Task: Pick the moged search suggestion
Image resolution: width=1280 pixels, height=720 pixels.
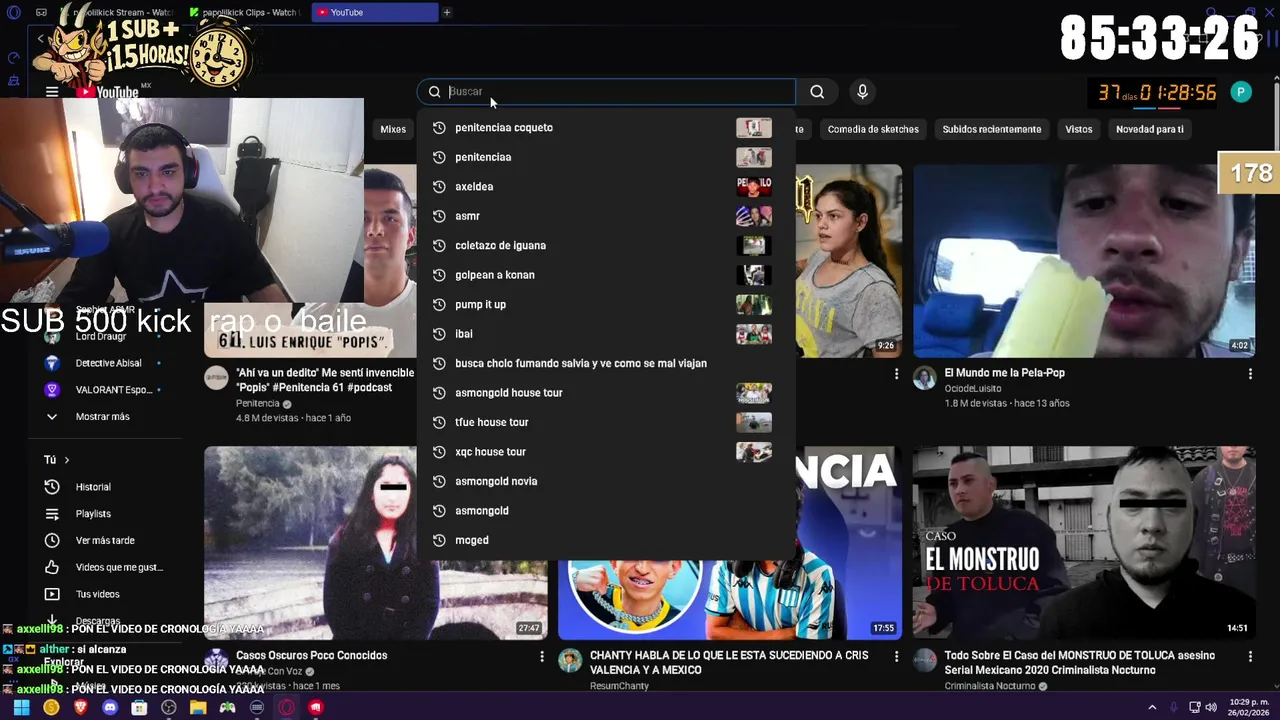Action: [x=606, y=540]
